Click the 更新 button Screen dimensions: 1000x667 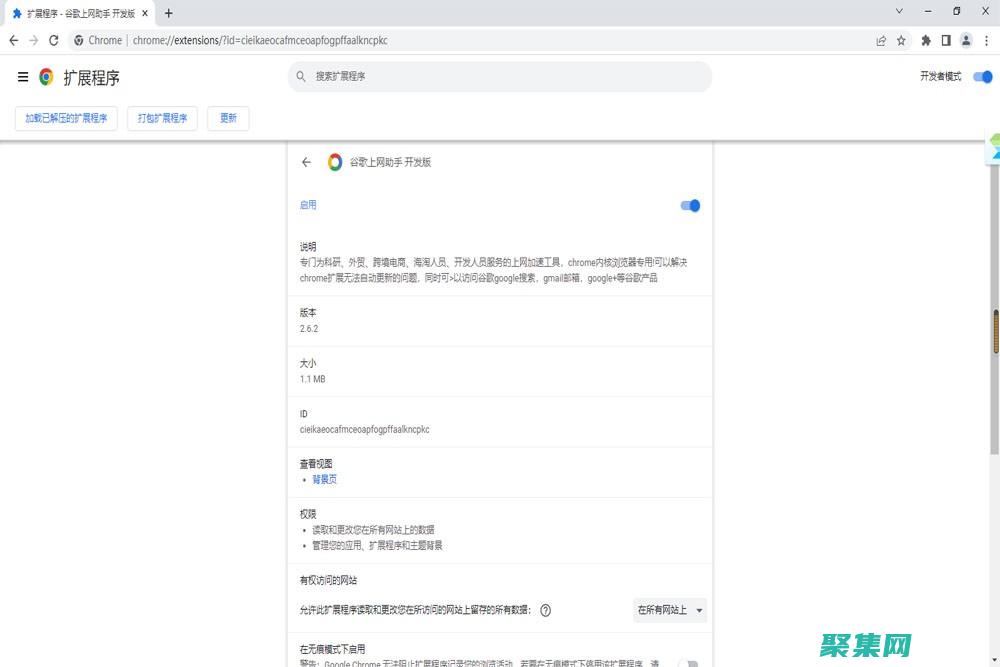[228, 118]
